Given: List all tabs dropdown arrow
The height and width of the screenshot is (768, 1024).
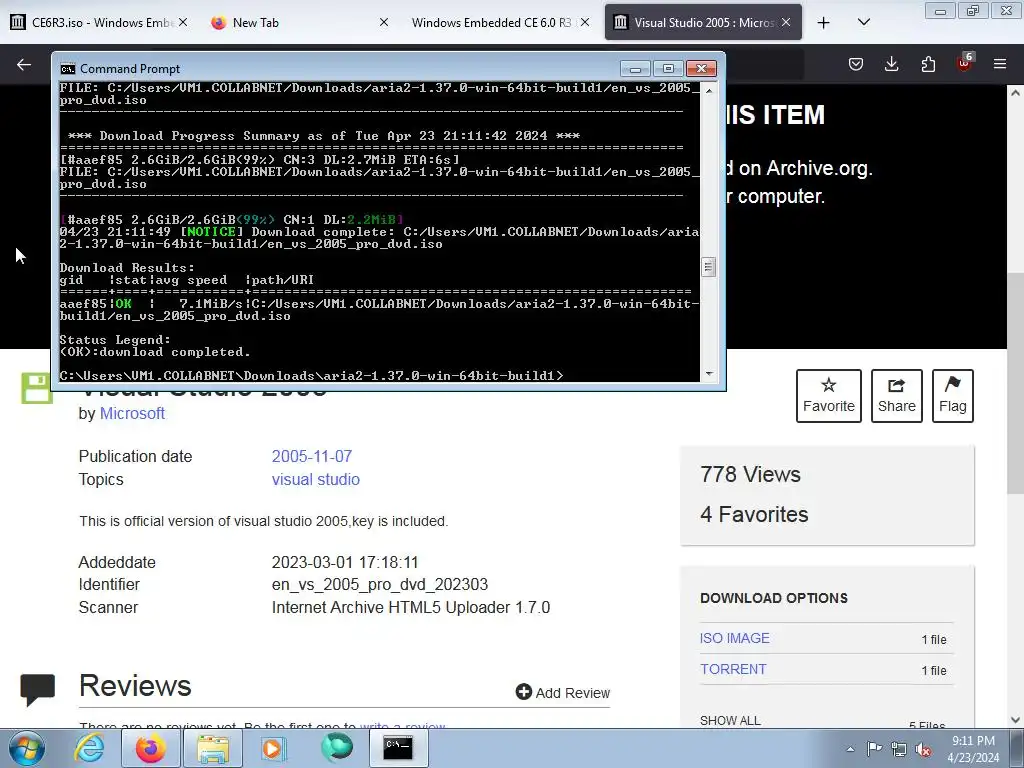Looking at the screenshot, I should 863,22.
